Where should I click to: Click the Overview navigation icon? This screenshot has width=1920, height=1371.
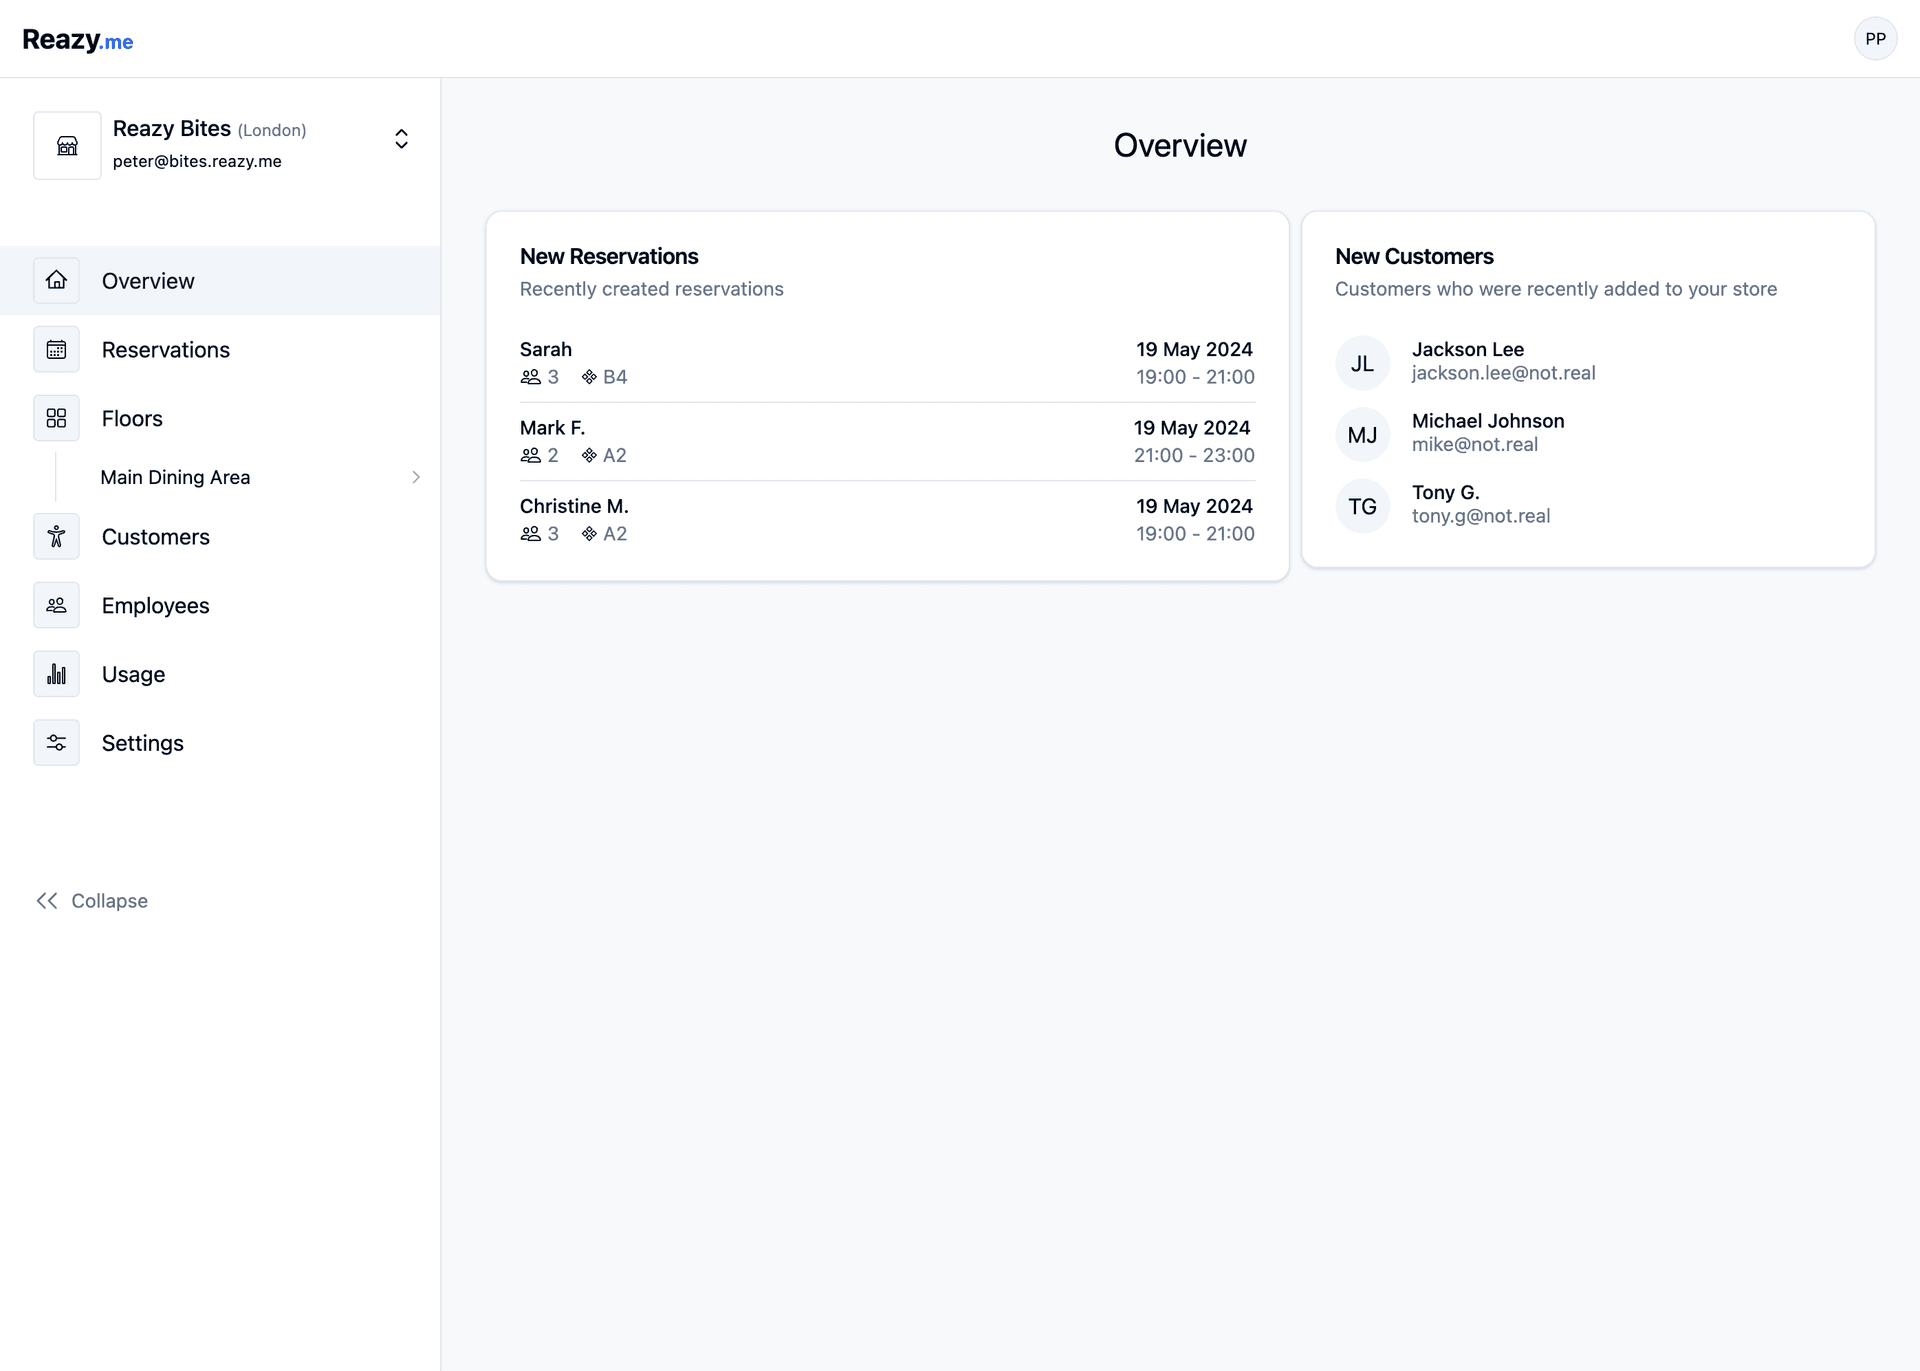[x=56, y=279]
